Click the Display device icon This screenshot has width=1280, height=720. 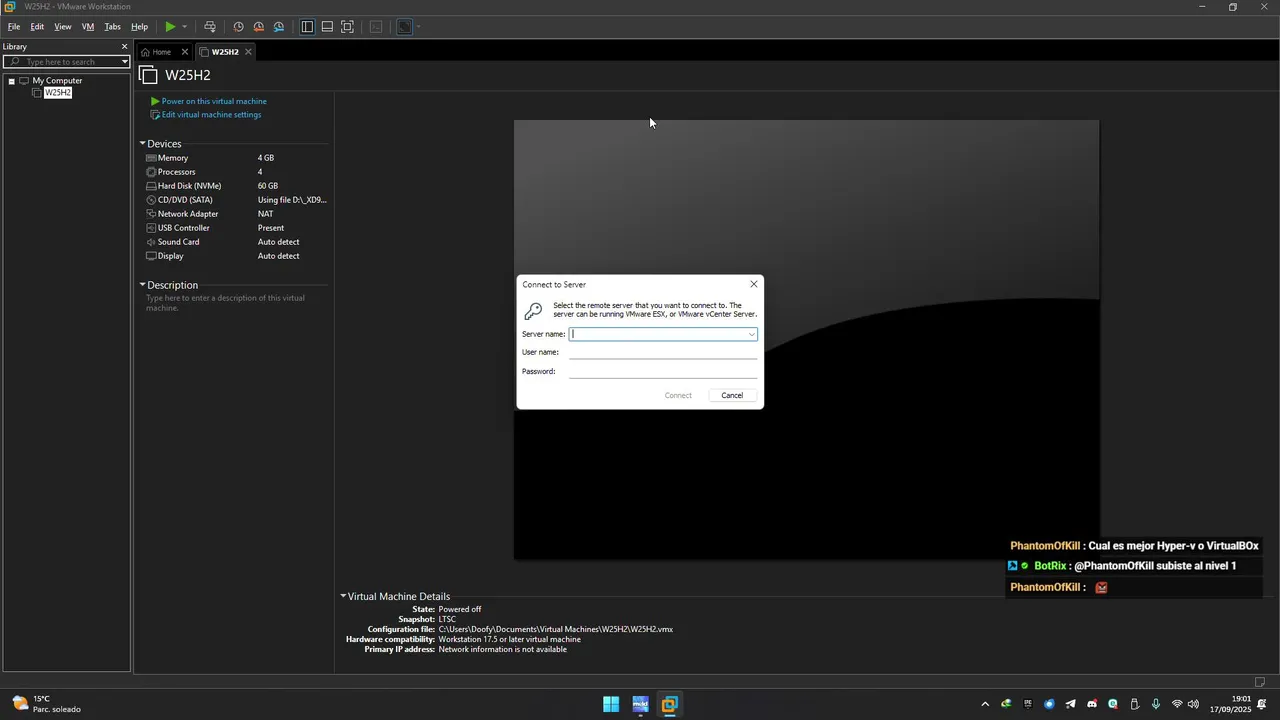[151, 256]
